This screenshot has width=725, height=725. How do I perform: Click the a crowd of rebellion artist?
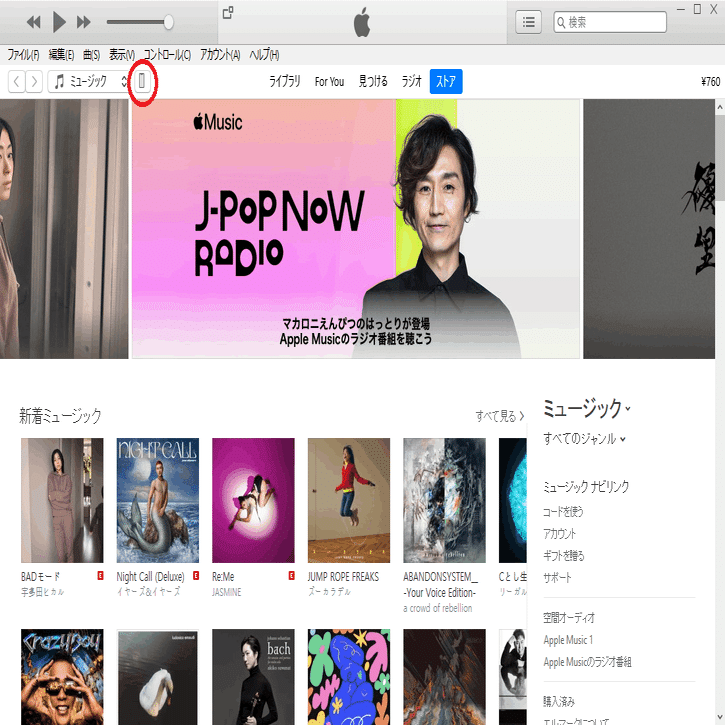pyautogui.click(x=437, y=608)
